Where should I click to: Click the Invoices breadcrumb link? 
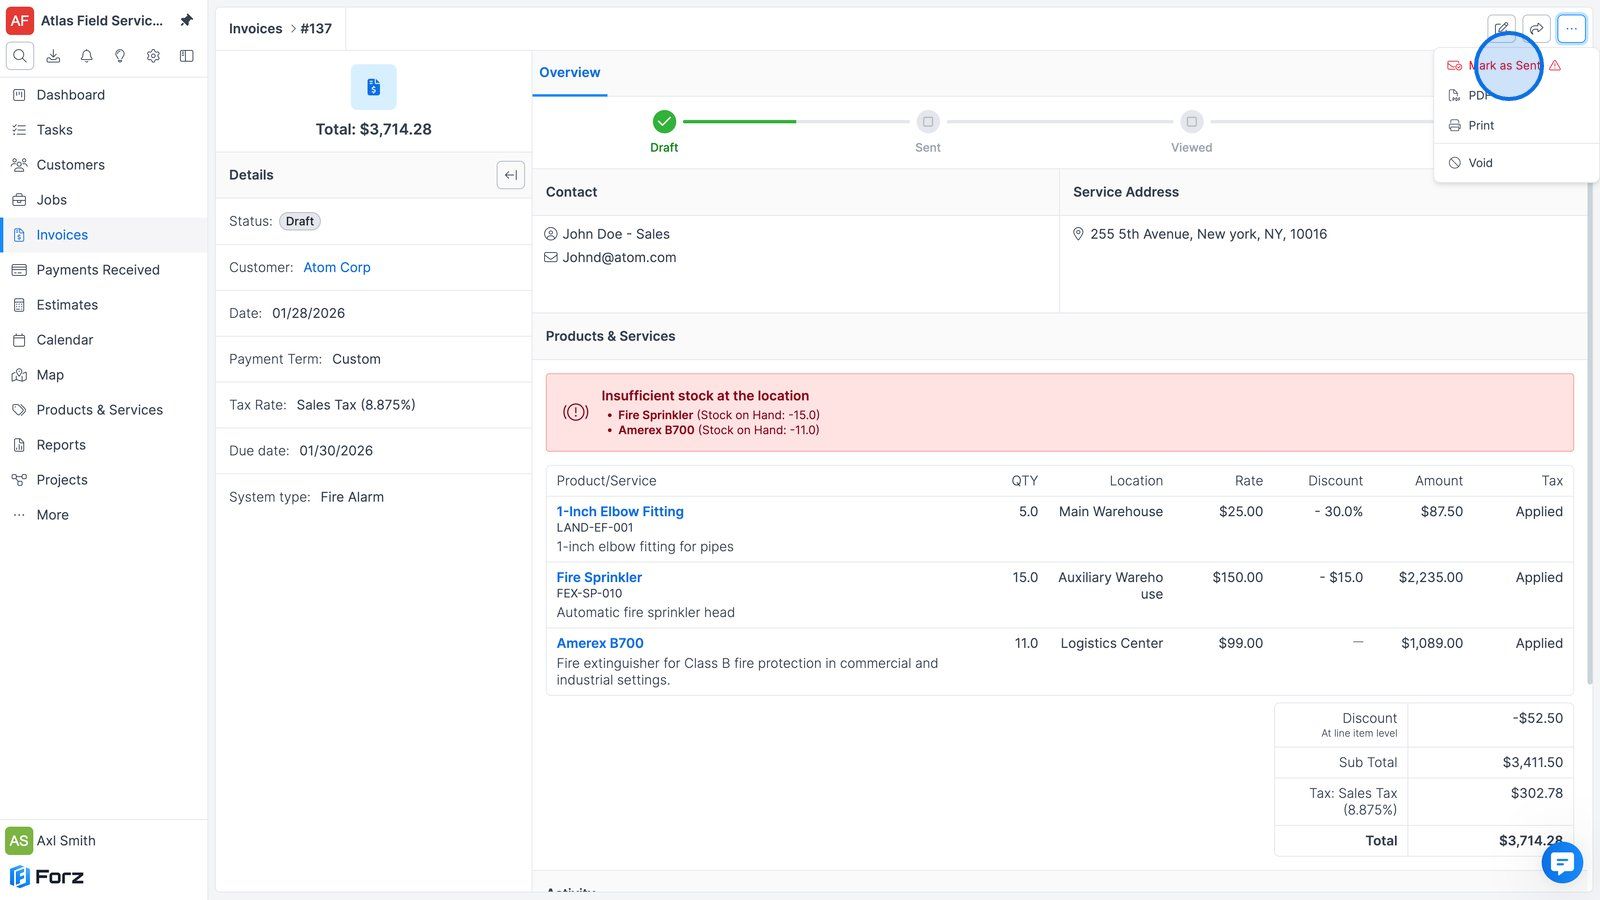[255, 28]
